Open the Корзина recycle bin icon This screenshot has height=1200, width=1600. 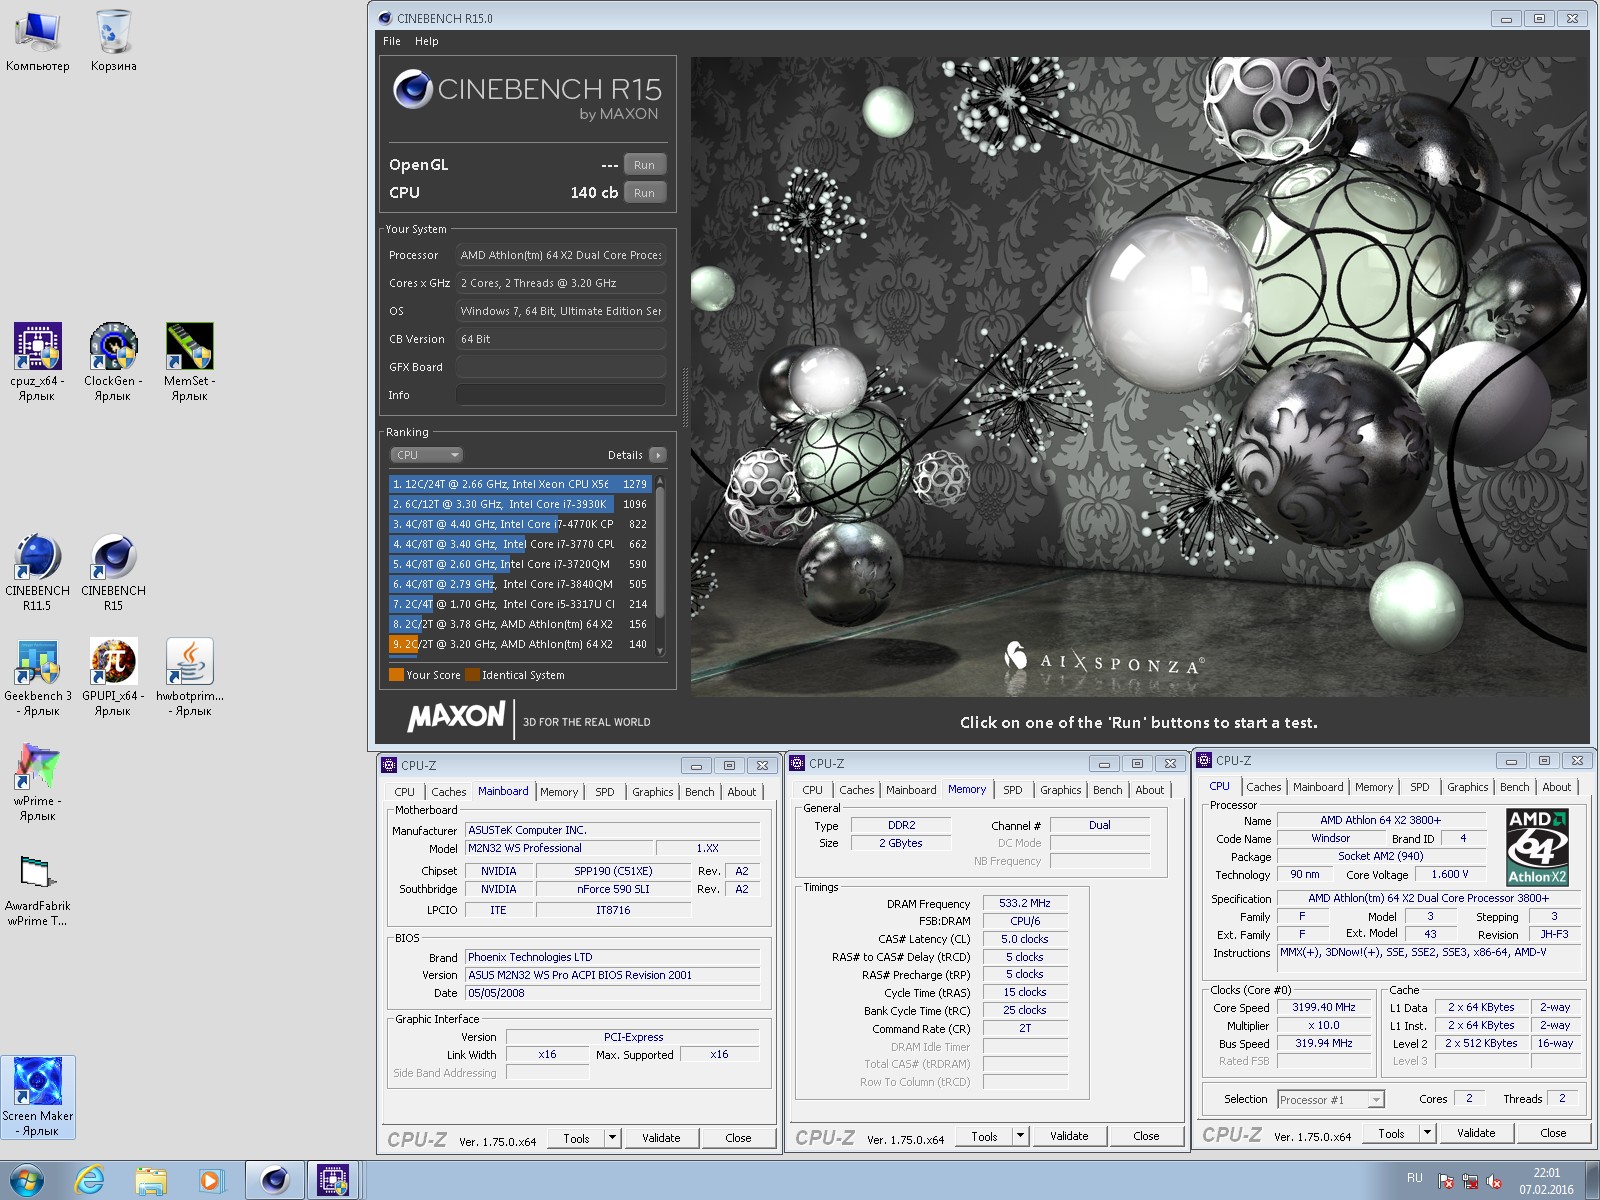(x=114, y=41)
